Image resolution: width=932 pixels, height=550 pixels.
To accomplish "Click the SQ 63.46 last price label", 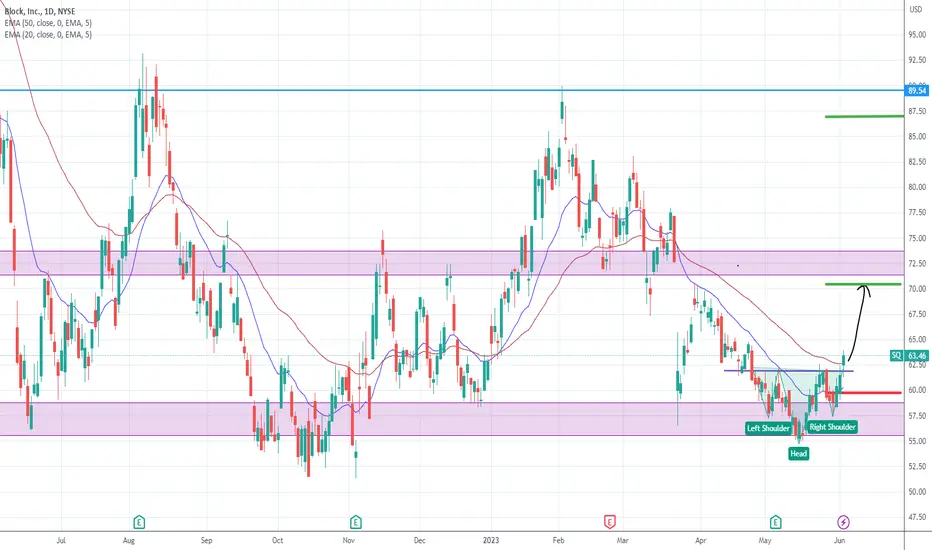I will [909, 356].
